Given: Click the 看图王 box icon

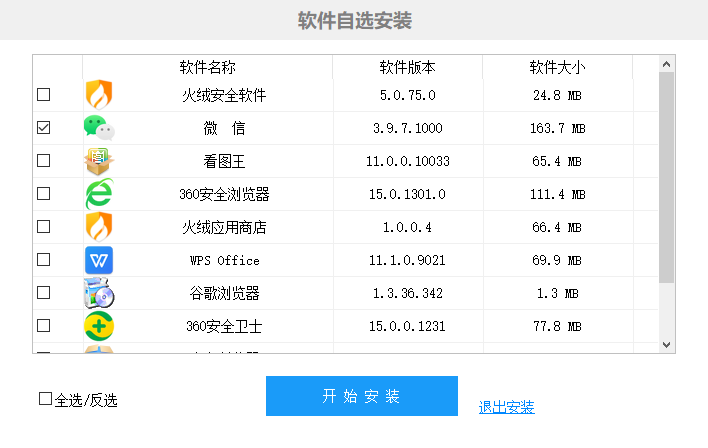Looking at the screenshot, I should pyautogui.click(x=99, y=161).
